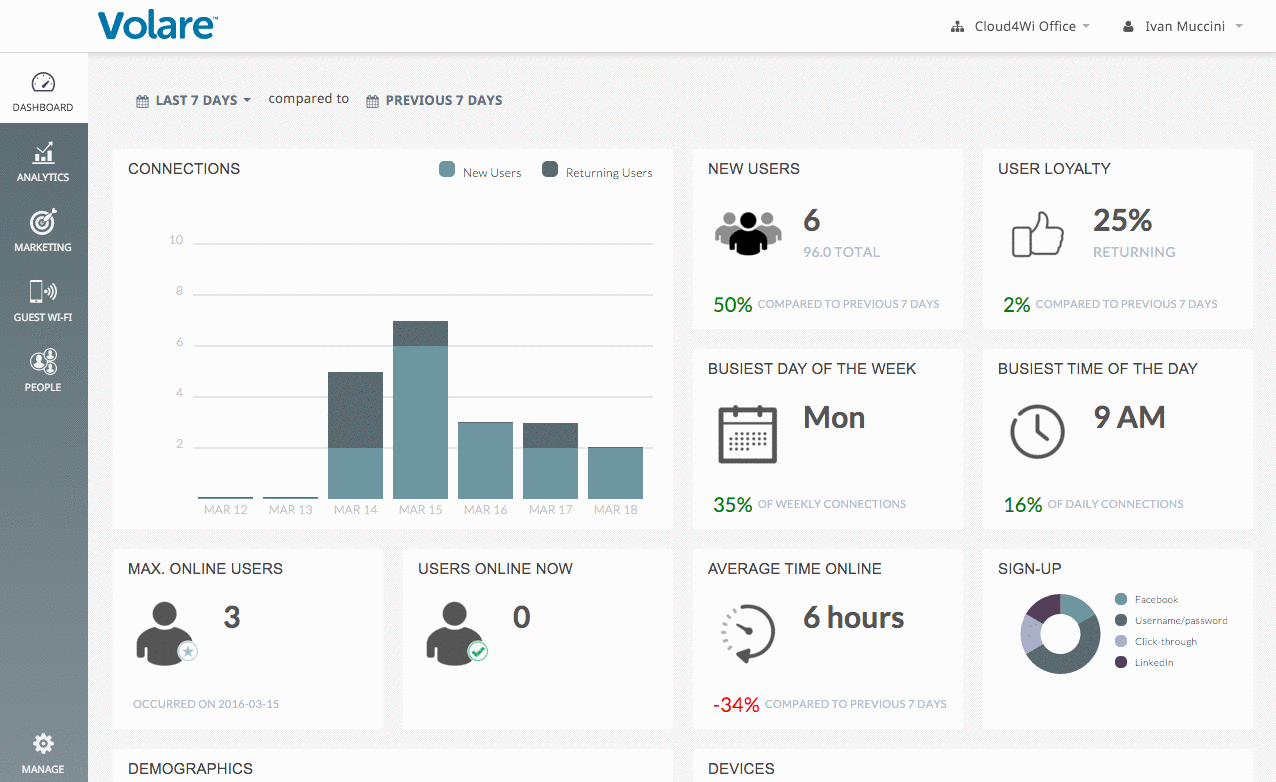Click the Busiest Day calendar icon
Viewport: 1276px width, 782px height.
coord(747,433)
